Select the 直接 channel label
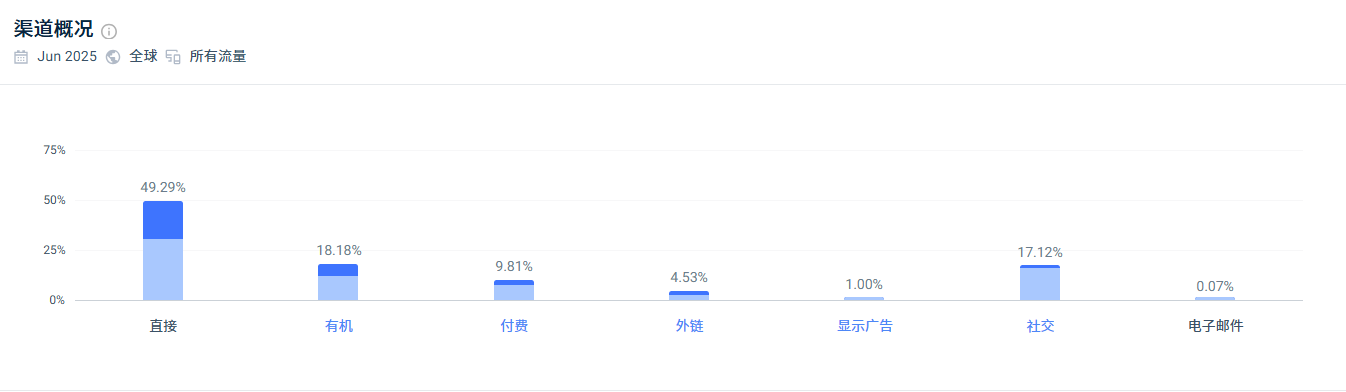This screenshot has width=1346, height=392. tap(163, 326)
